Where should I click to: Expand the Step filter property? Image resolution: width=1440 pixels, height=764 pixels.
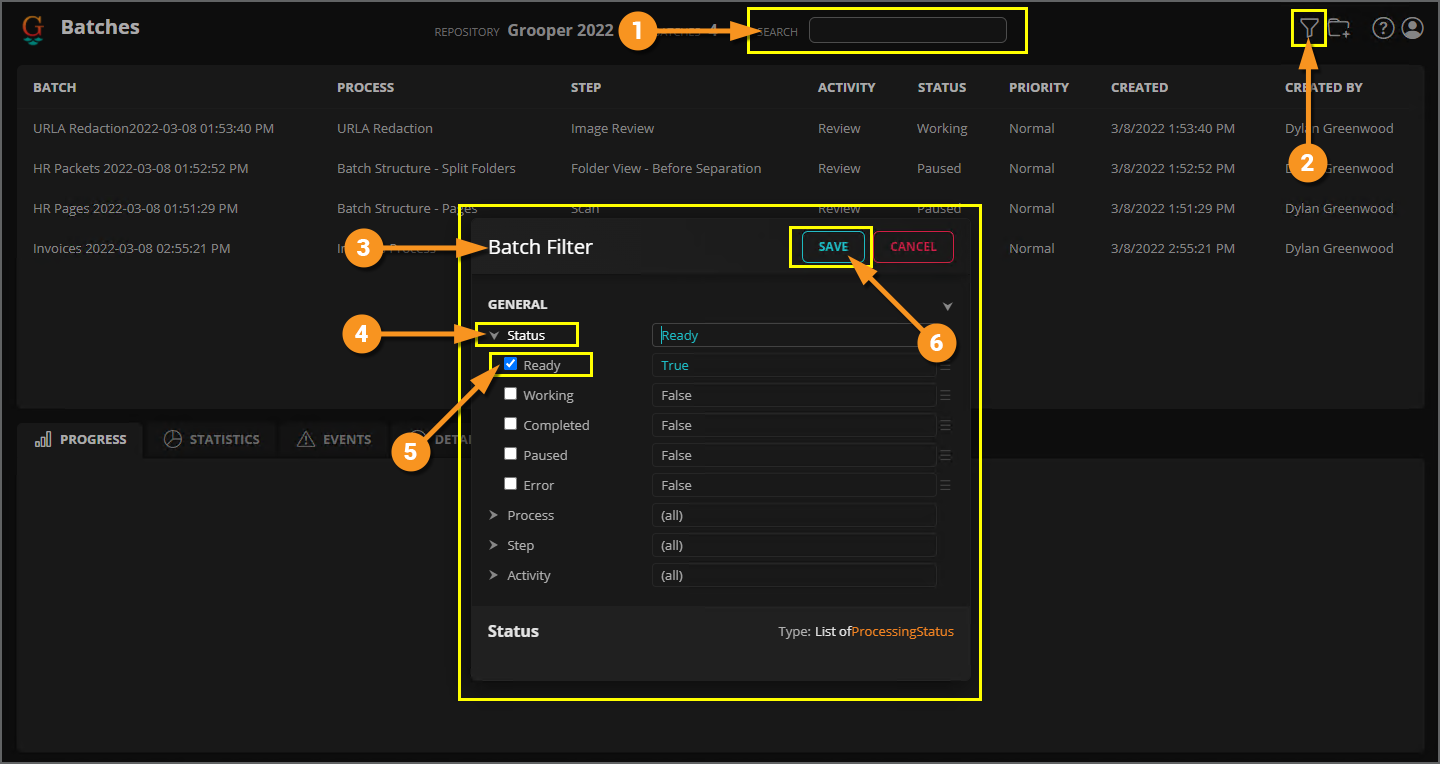click(493, 545)
